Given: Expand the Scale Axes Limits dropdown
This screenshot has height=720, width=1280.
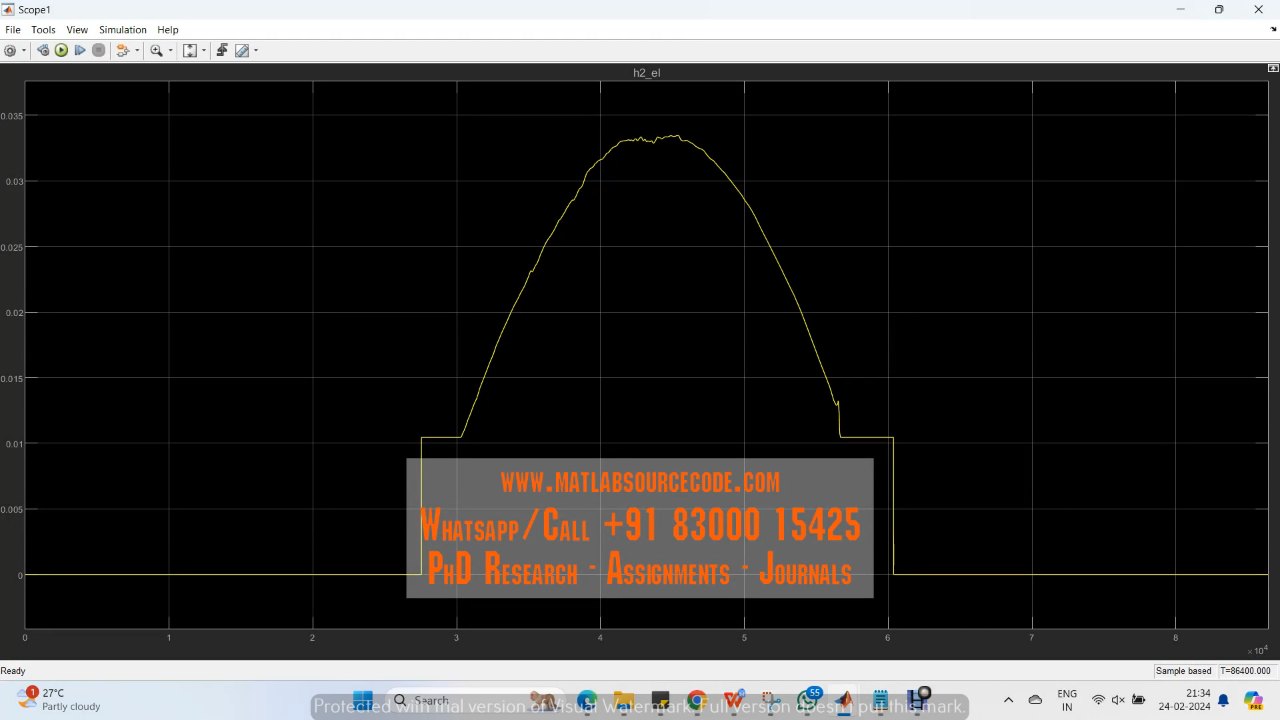Looking at the screenshot, I should 204,50.
